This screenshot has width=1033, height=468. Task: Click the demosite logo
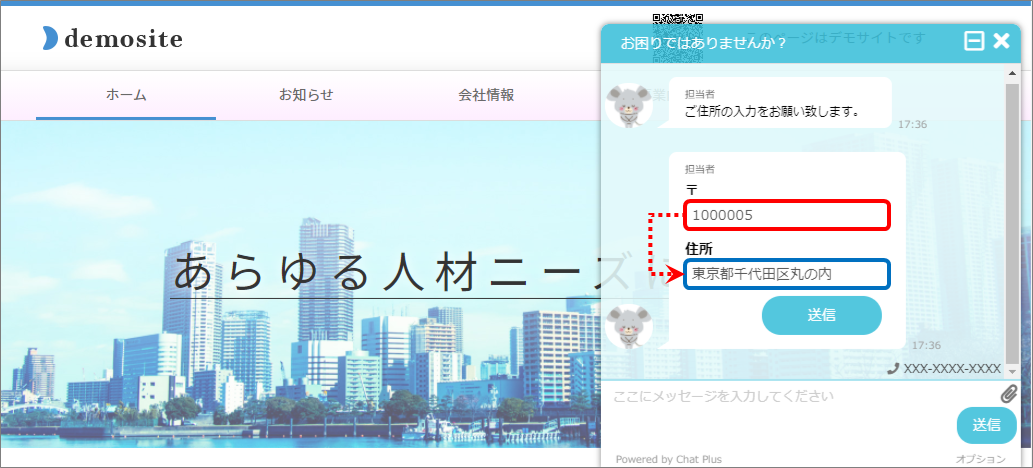(112, 39)
